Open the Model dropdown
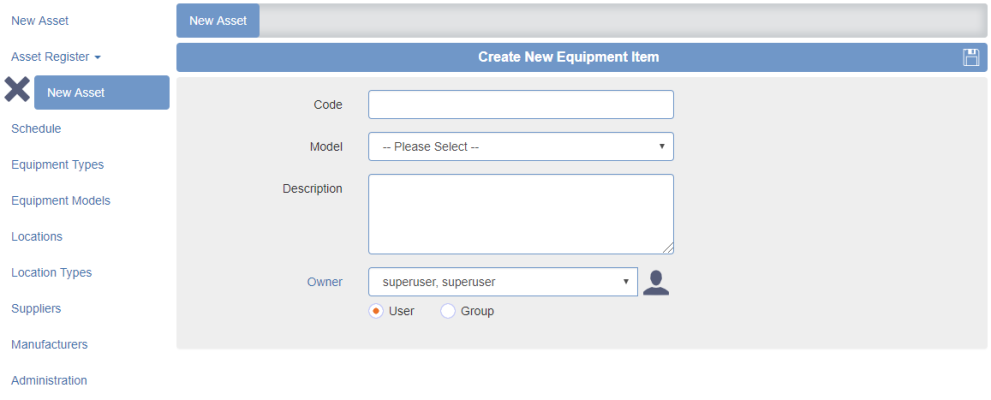This screenshot has width=991, height=400. (521, 147)
